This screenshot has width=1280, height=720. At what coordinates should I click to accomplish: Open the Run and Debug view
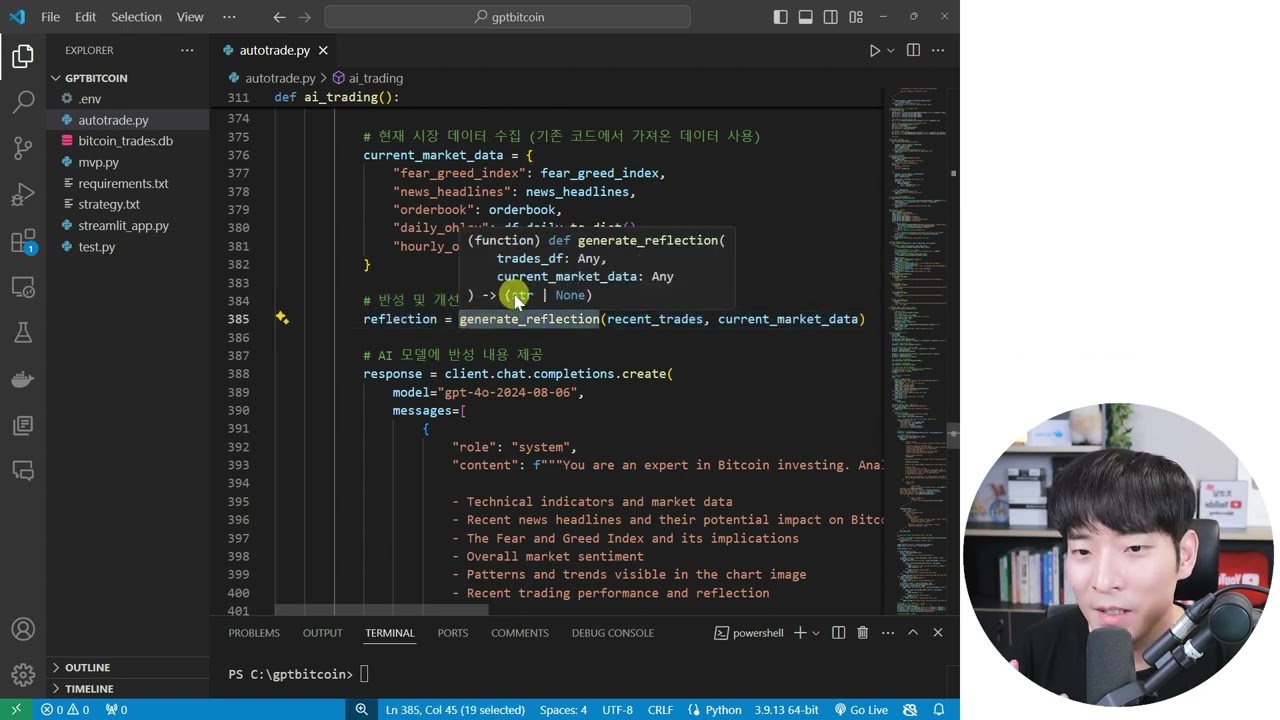pyautogui.click(x=22, y=195)
